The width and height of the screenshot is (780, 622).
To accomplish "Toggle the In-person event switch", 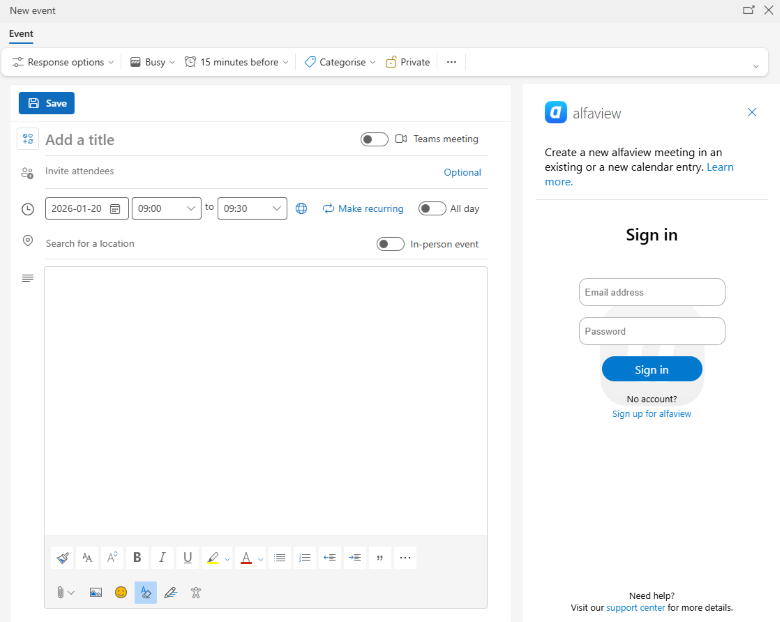I will (390, 244).
